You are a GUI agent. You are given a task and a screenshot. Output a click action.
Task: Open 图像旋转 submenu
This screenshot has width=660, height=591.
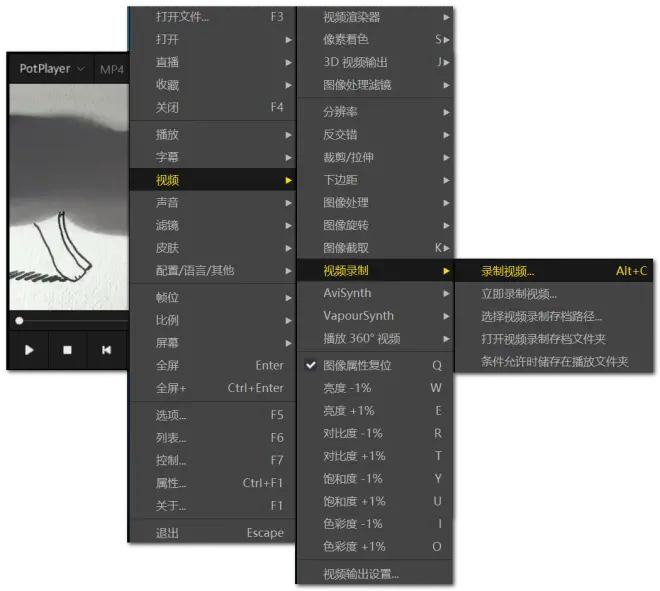[x=375, y=226]
